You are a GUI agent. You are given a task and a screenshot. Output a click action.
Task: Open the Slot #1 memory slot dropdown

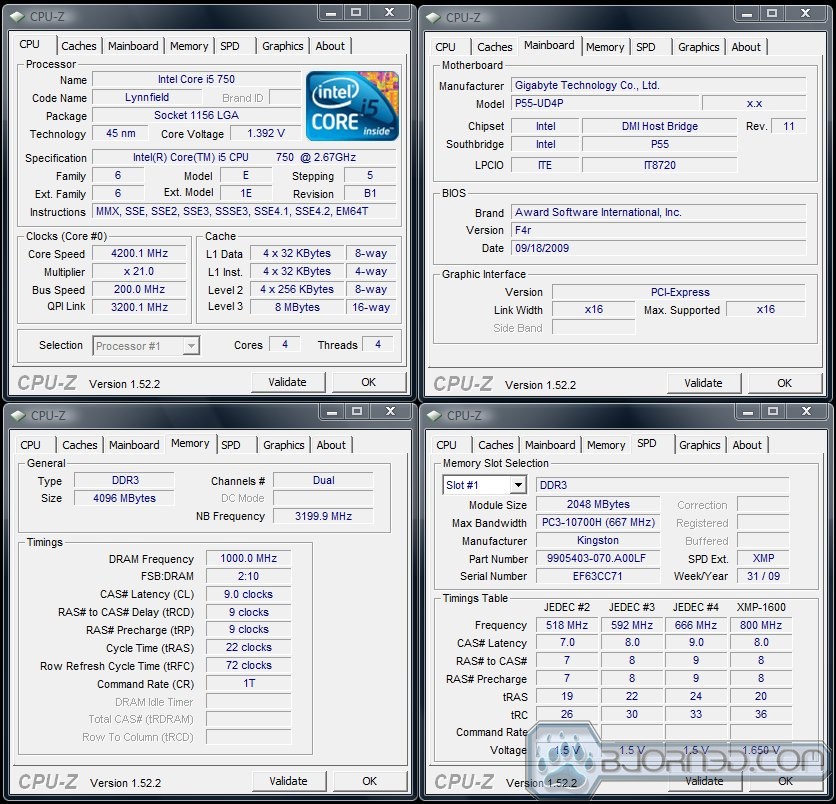coord(485,485)
